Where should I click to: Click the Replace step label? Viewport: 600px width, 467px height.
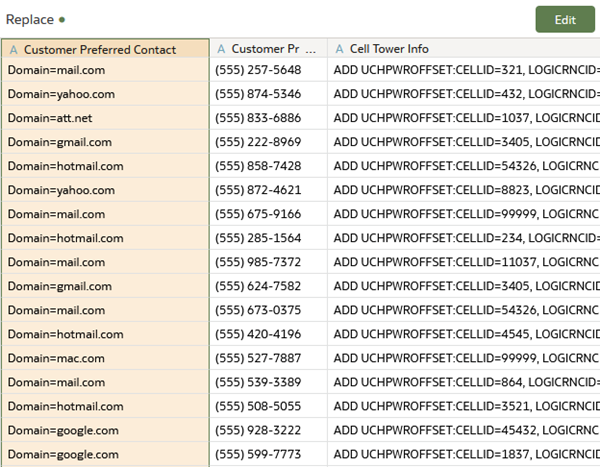point(30,20)
